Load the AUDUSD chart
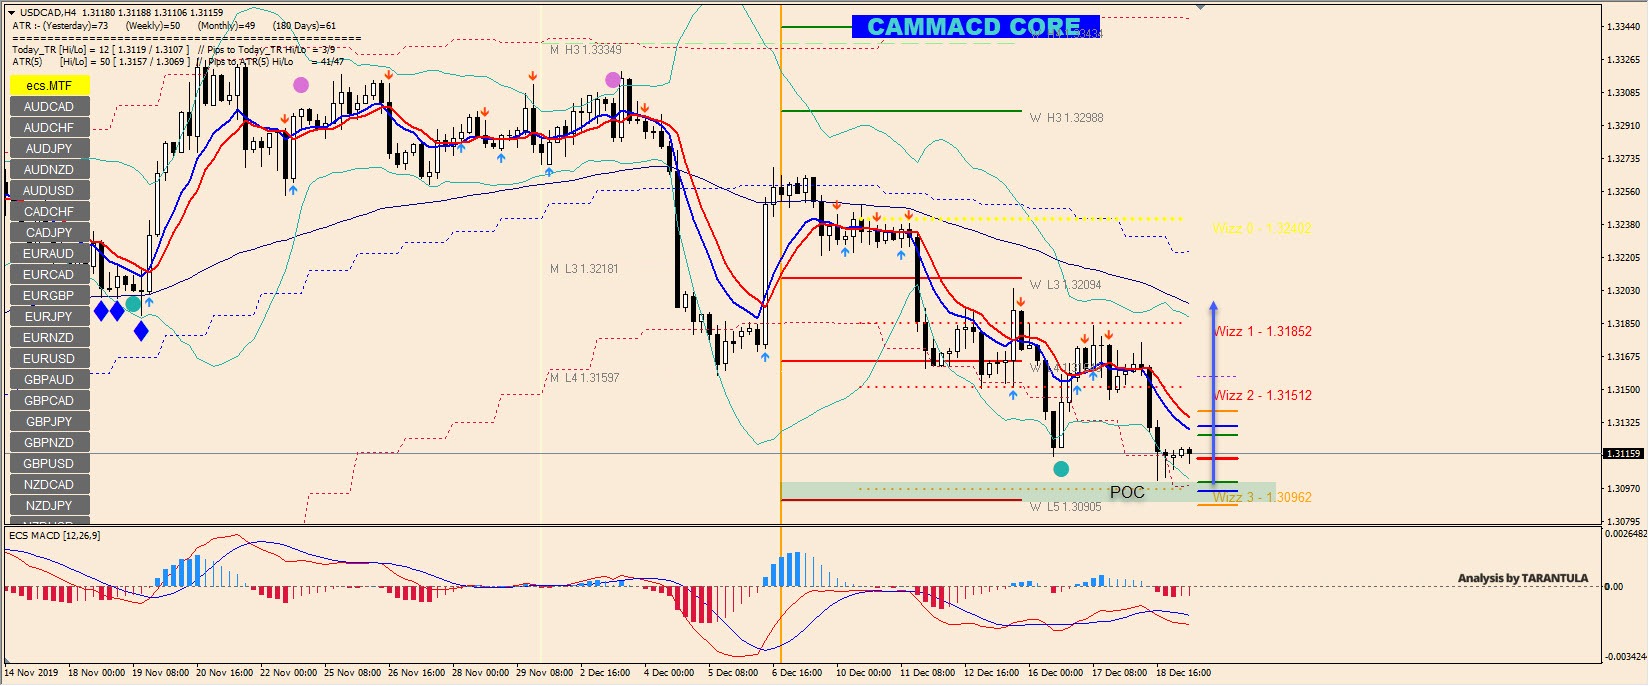 click(x=49, y=190)
